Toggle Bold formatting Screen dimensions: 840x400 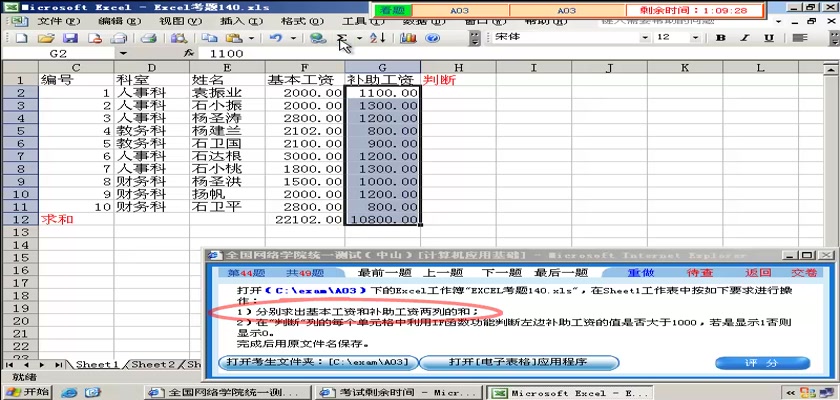click(x=721, y=37)
